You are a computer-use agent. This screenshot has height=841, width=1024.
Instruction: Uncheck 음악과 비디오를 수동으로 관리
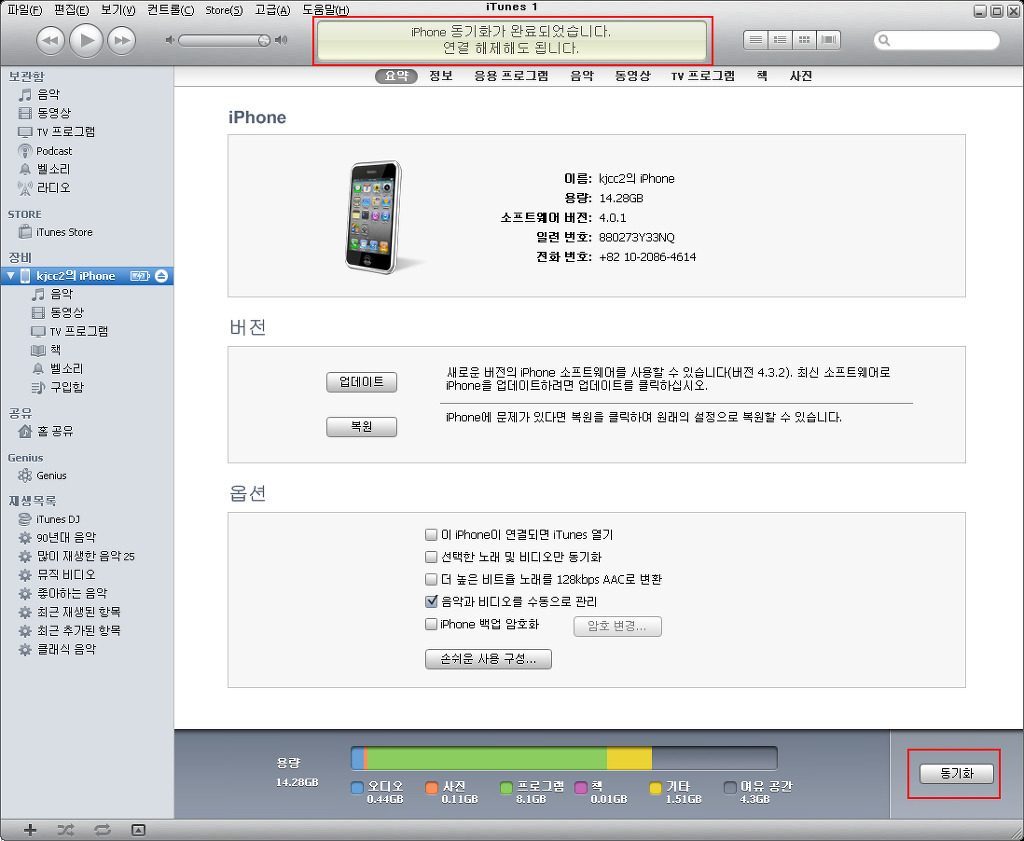tap(431, 601)
